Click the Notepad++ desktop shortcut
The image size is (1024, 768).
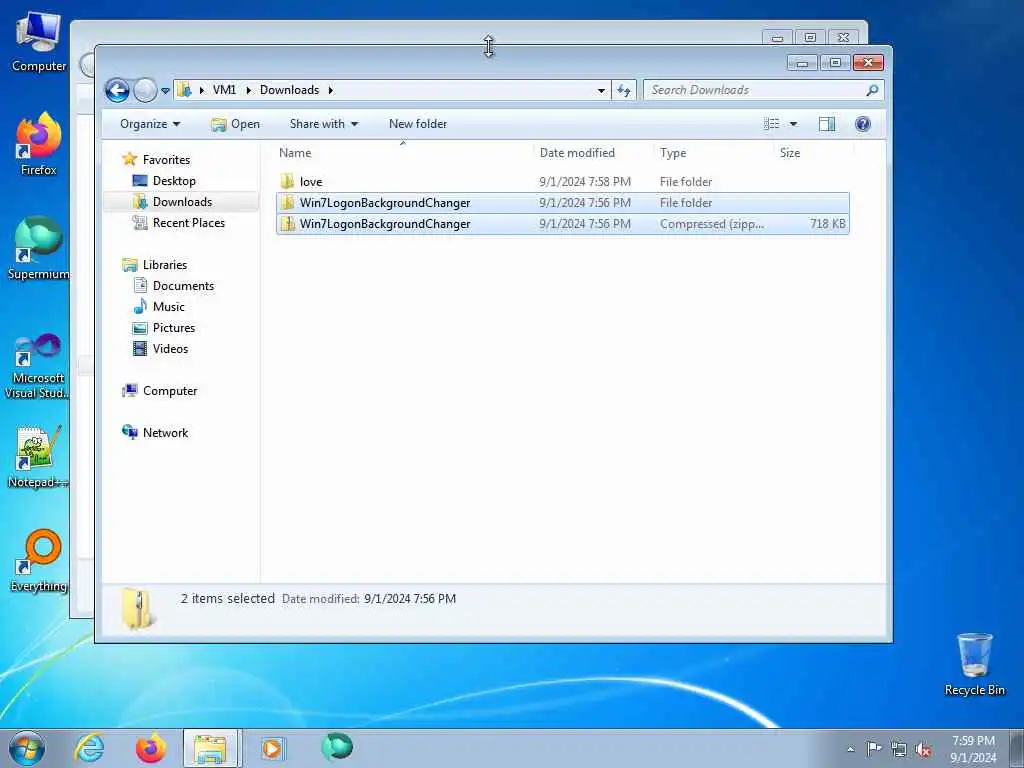(37, 457)
